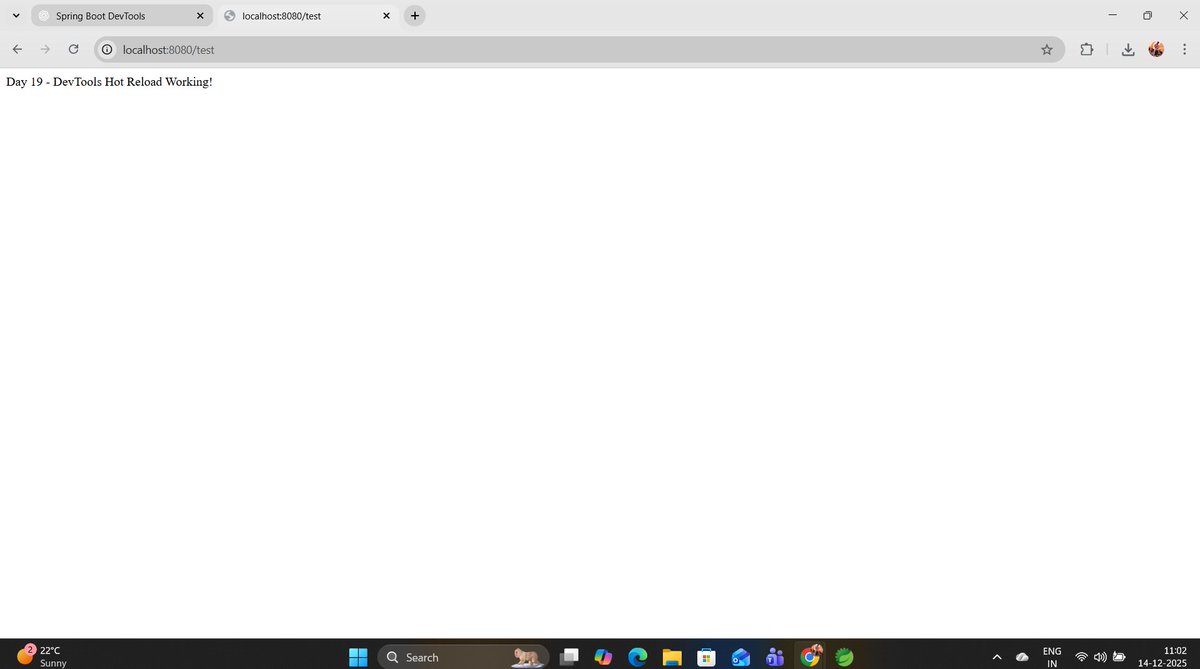Image resolution: width=1200 pixels, height=669 pixels.
Task: Open the volume speaker tray icon
Action: [1100, 657]
